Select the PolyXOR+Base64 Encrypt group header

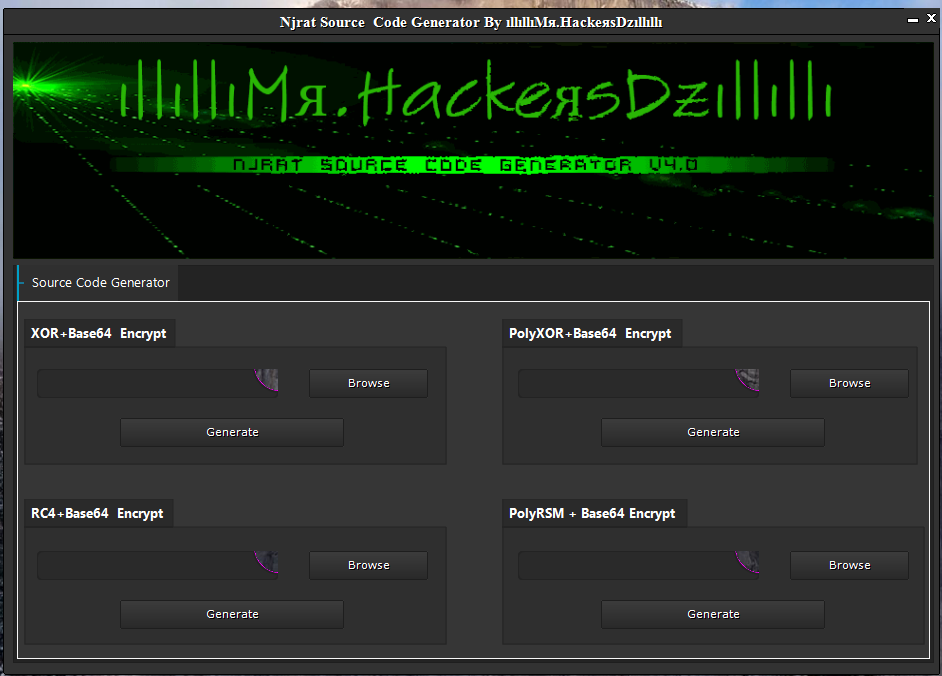[x=591, y=333]
